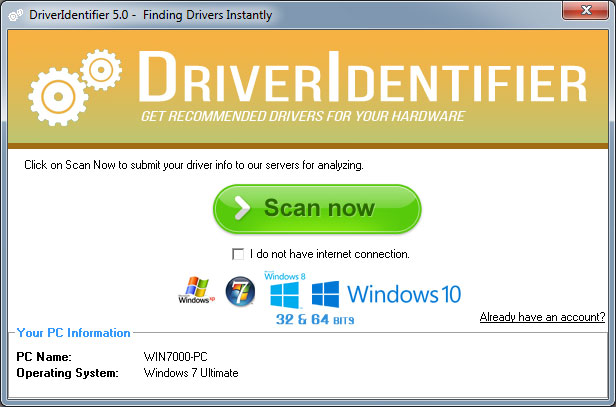This screenshot has height=407, width=616.
Task: Click the Windows XP logo icon
Action: click(x=196, y=291)
